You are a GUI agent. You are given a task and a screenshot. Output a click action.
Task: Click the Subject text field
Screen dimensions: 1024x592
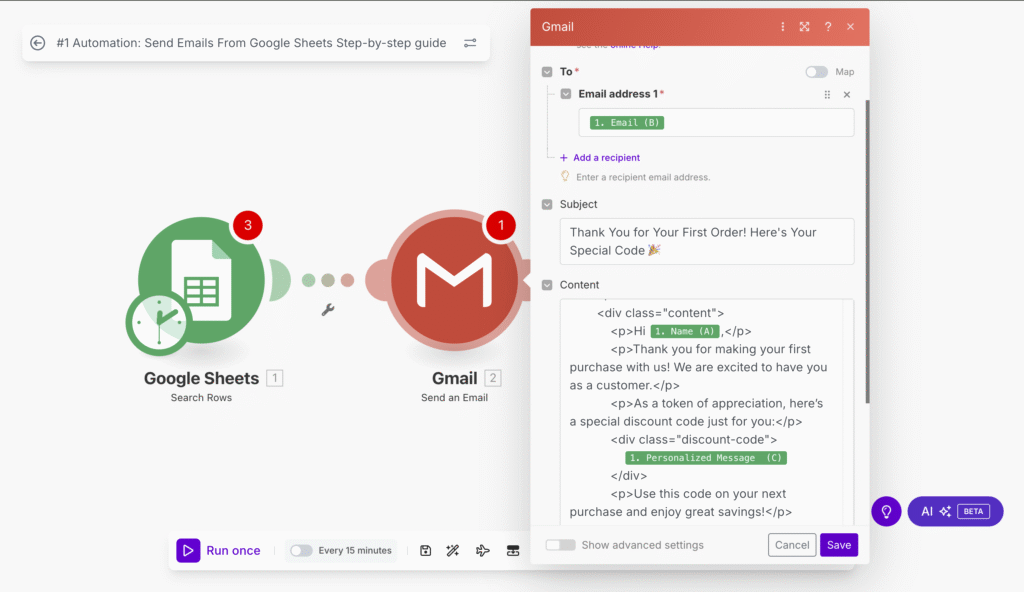pyautogui.click(x=707, y=242)
